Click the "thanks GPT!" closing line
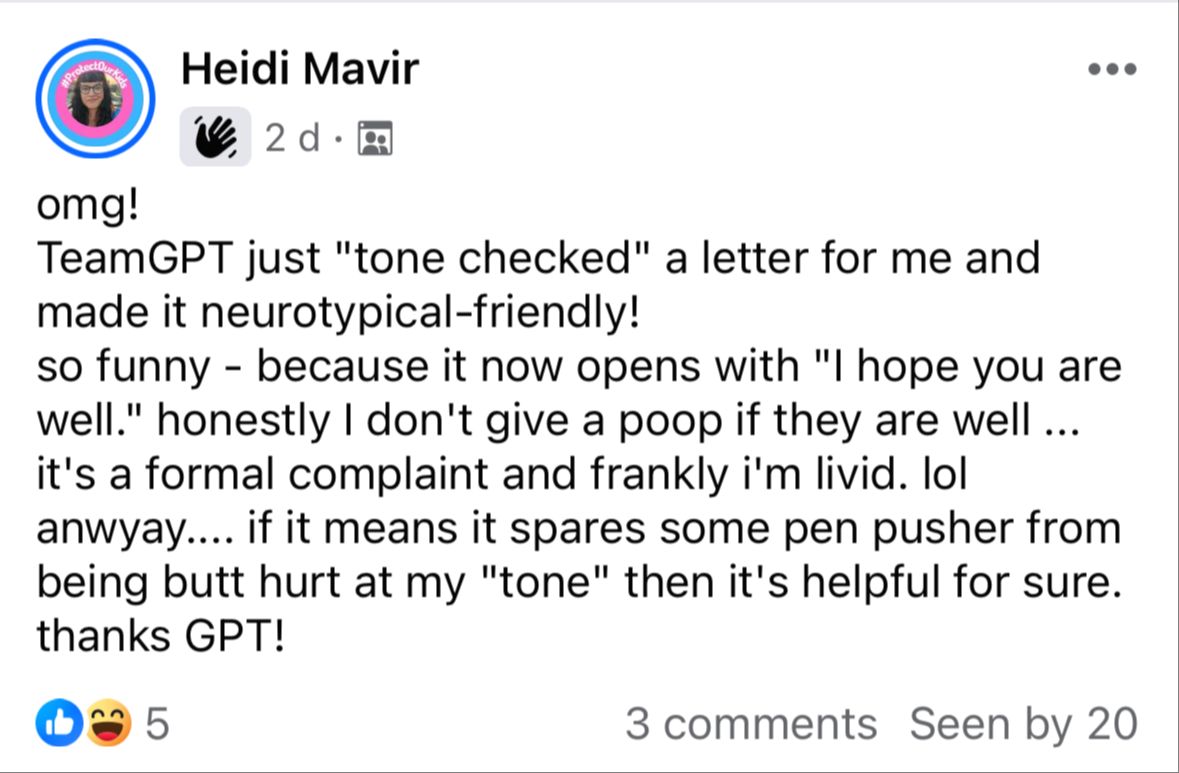Viewport: 1179px width, 773px height. (x=161, y=637)
